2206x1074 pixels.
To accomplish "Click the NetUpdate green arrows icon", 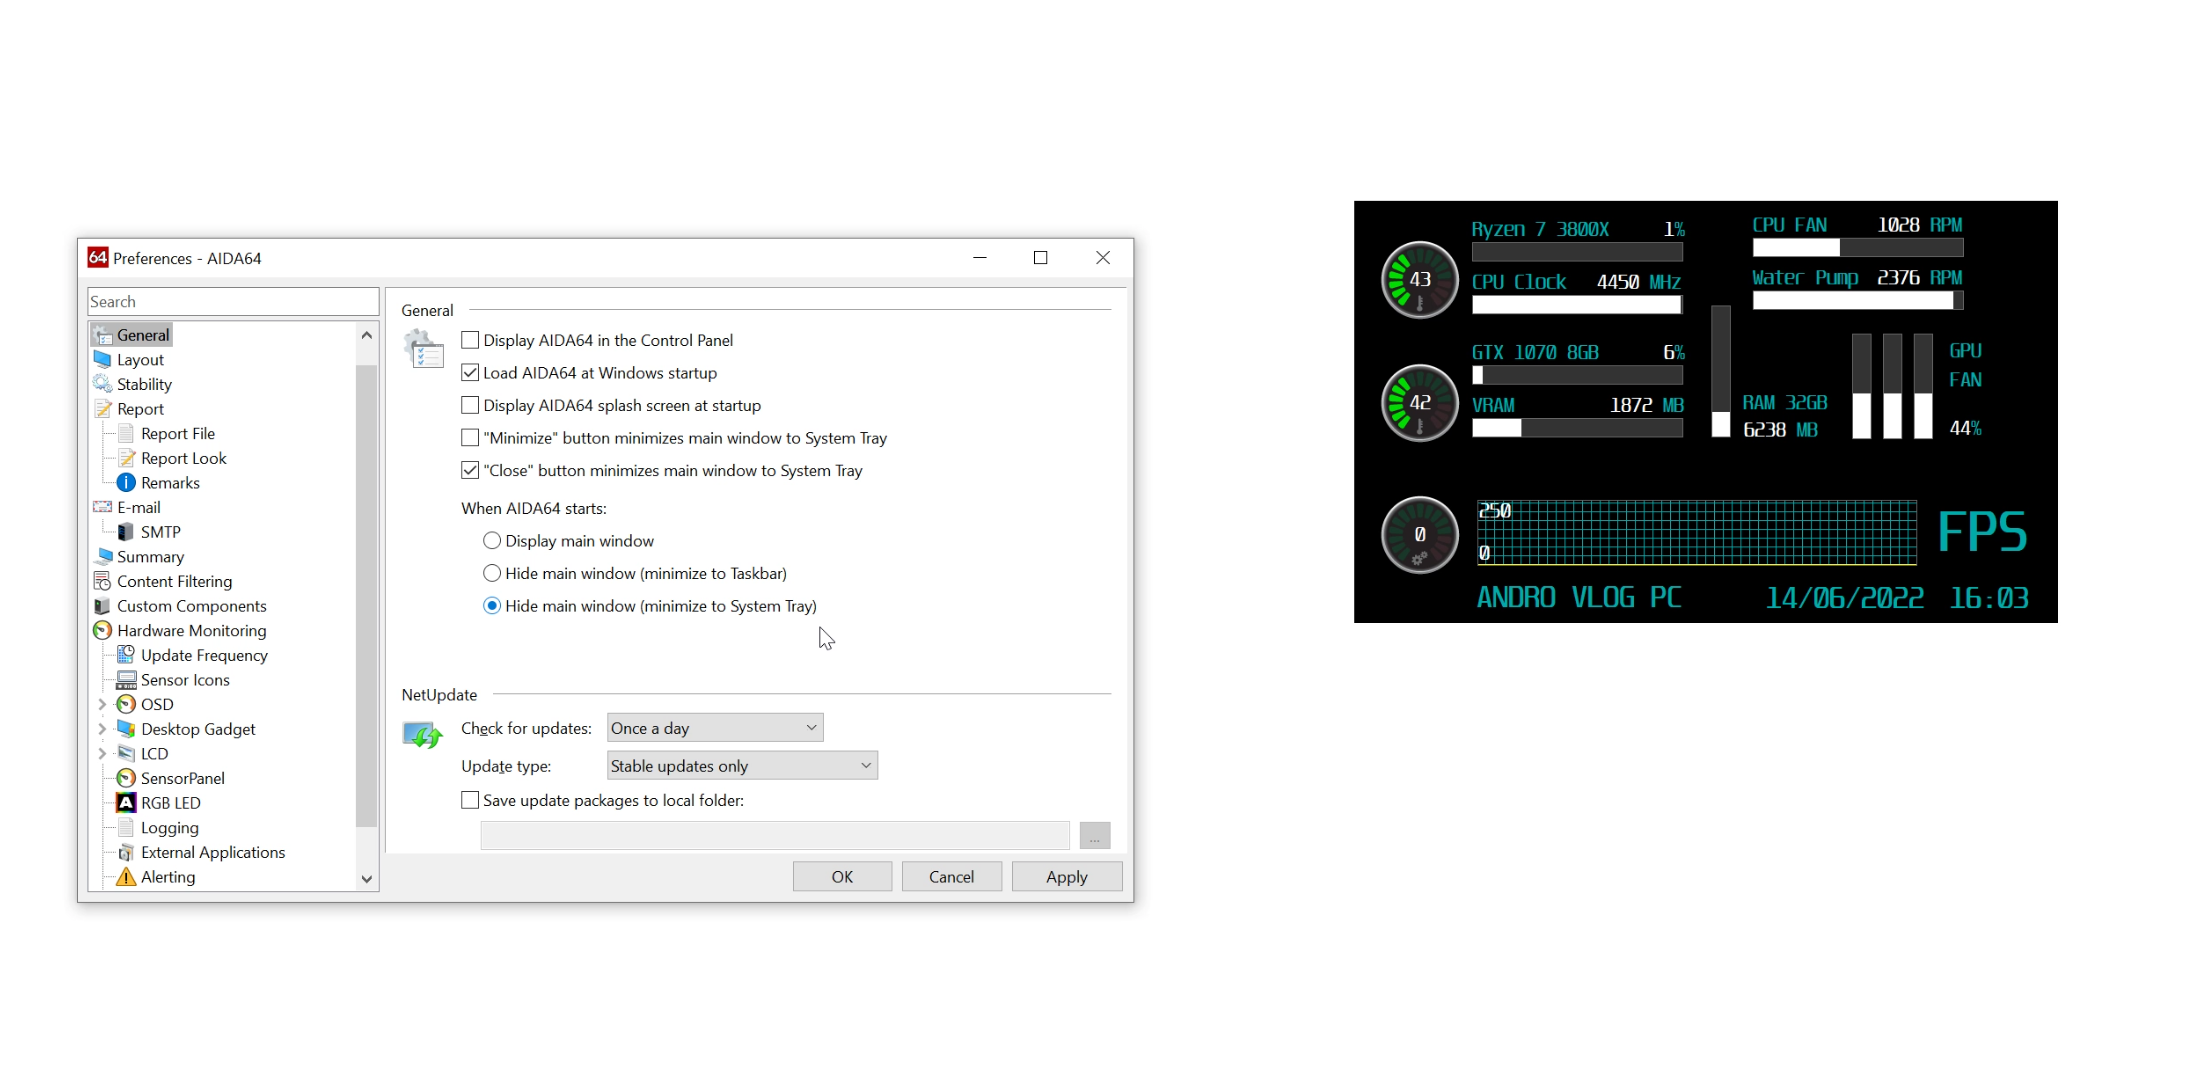I will (x=423, y=736).
